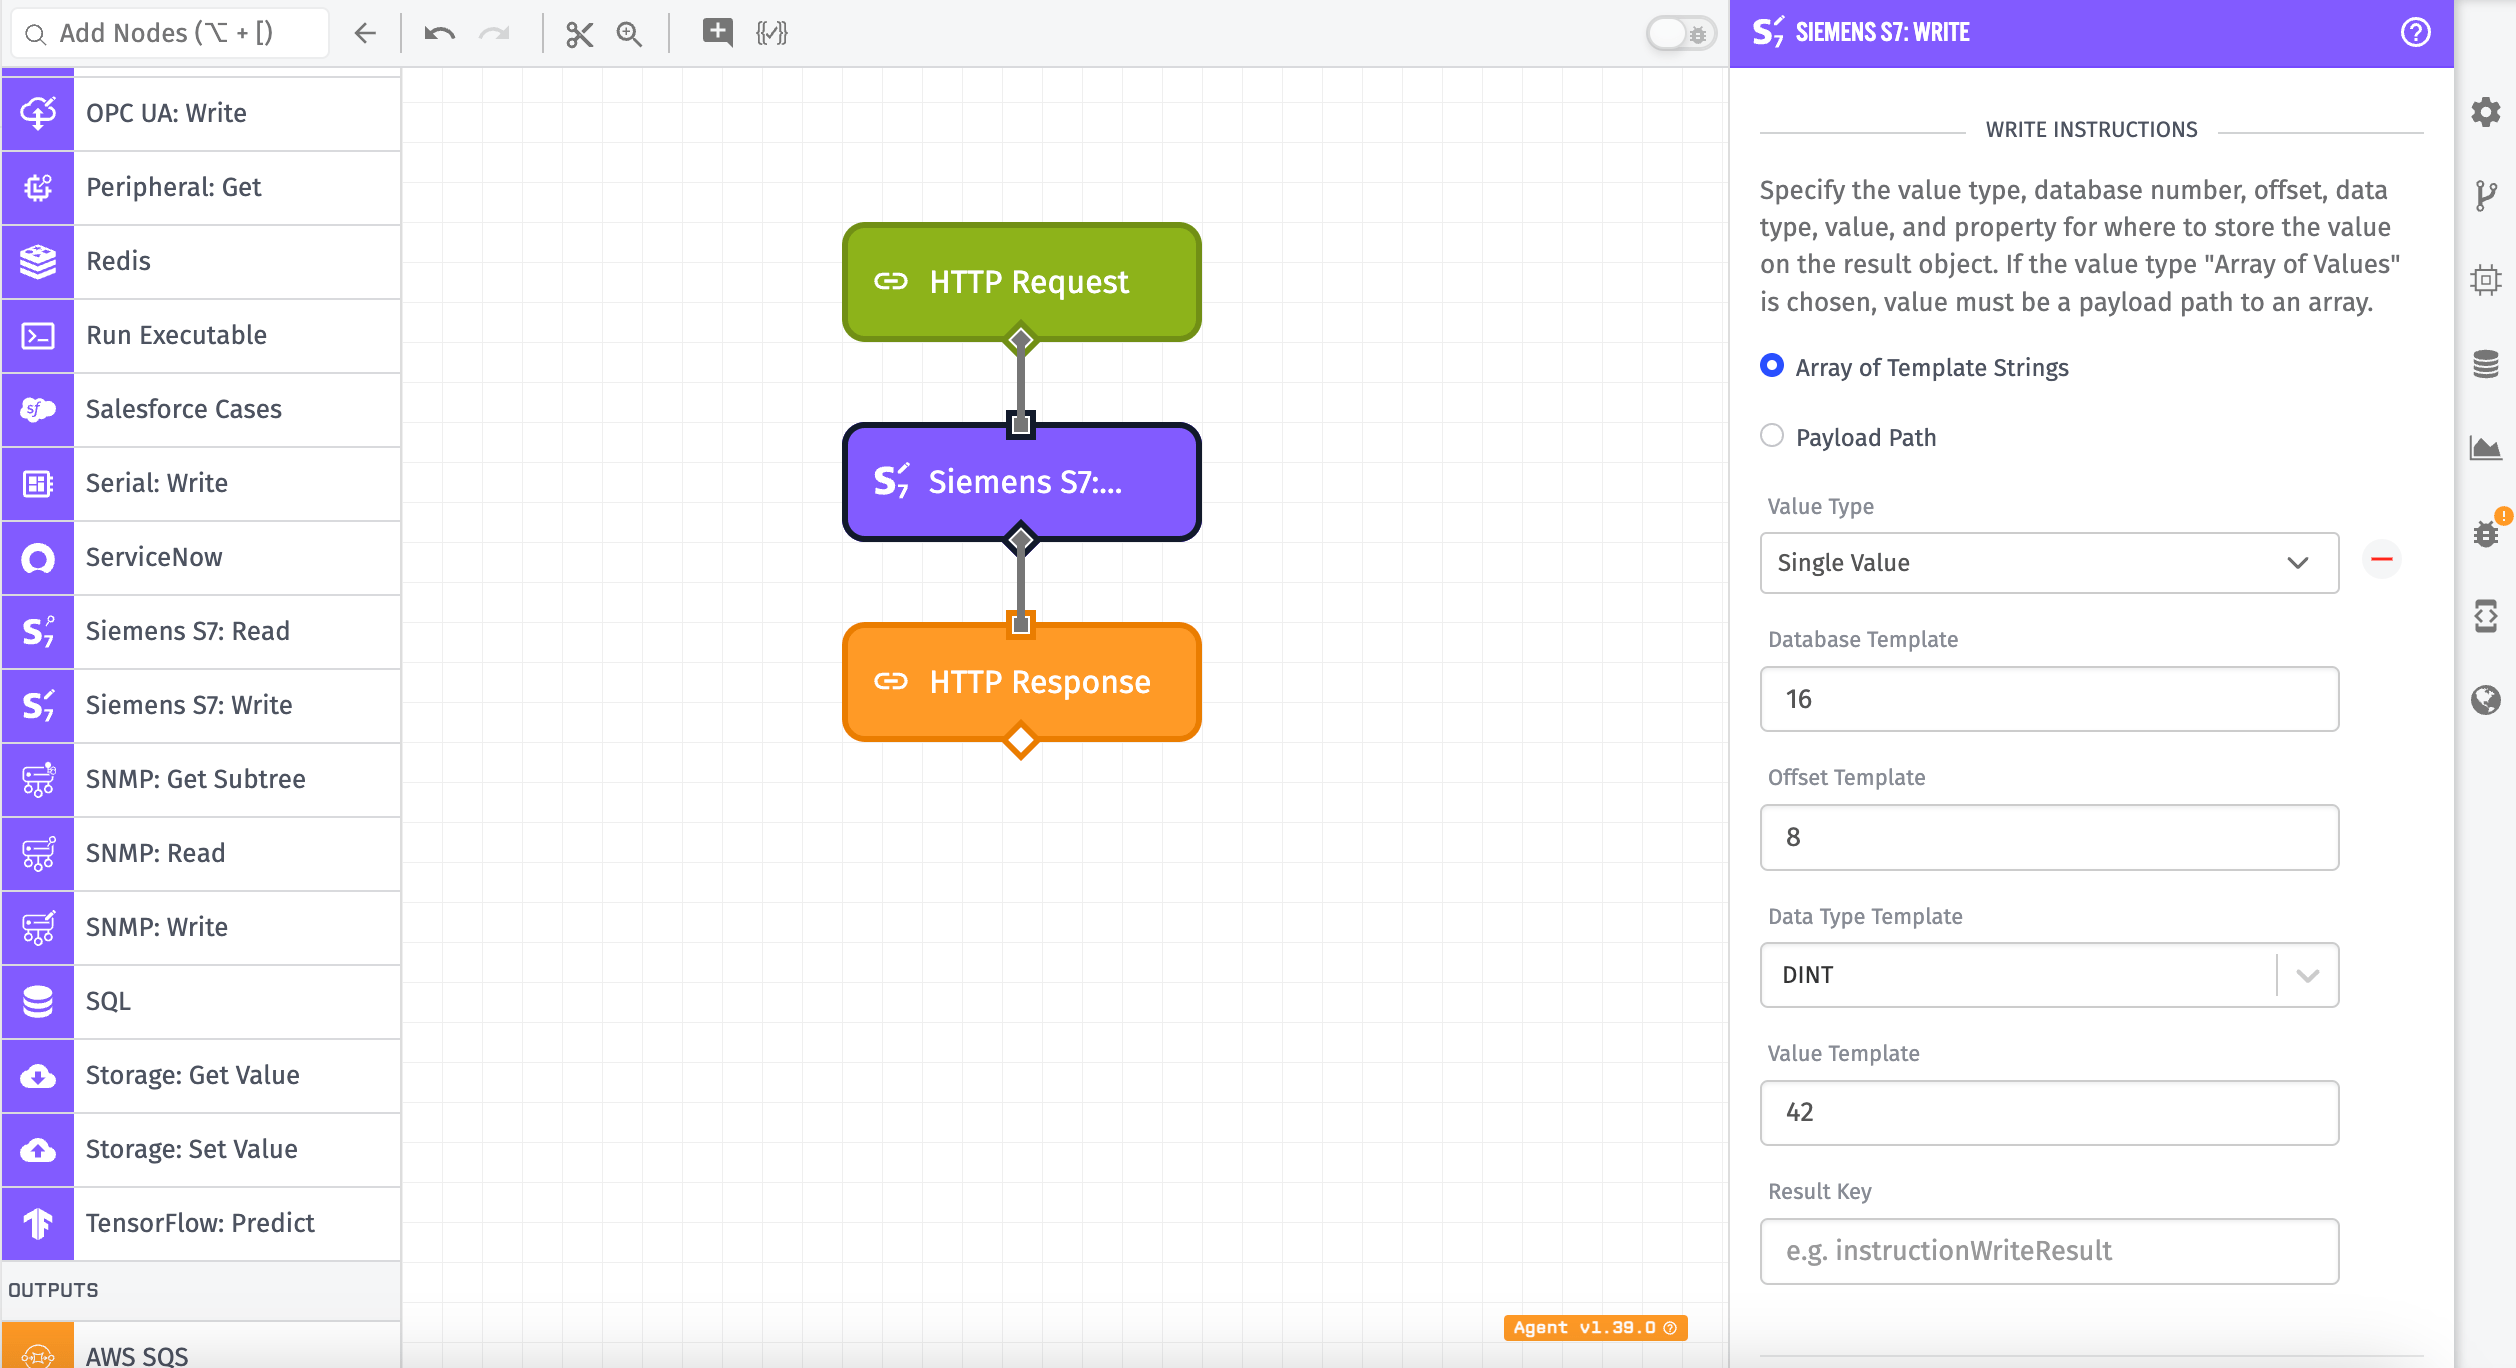Select the HTTP Request node

(x=1021, y=282)
